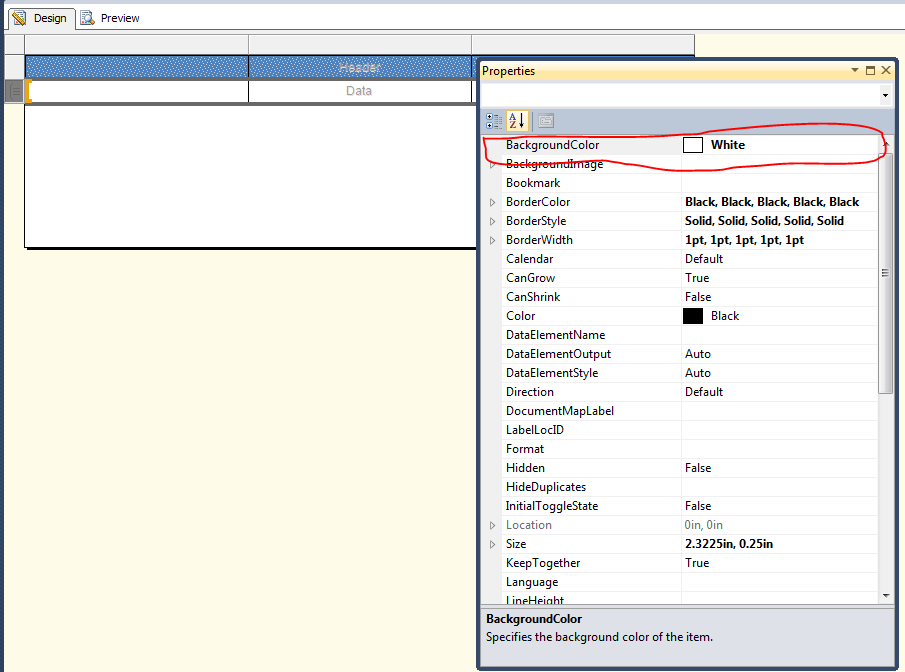Select the LabelLocID property

tap(534, 430)
